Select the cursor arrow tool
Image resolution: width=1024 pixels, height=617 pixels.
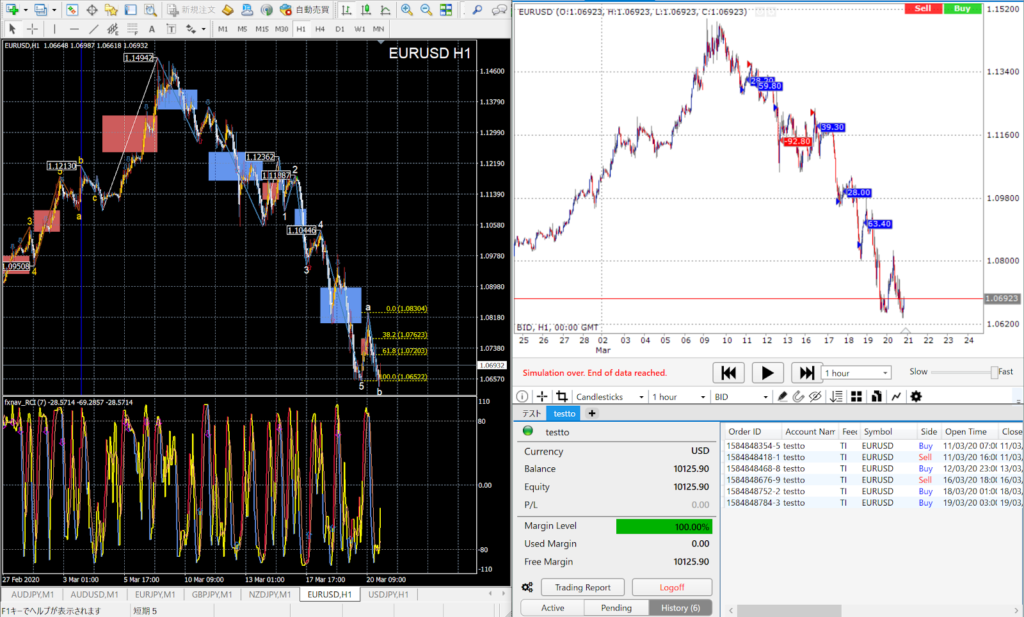pos(12,29)
